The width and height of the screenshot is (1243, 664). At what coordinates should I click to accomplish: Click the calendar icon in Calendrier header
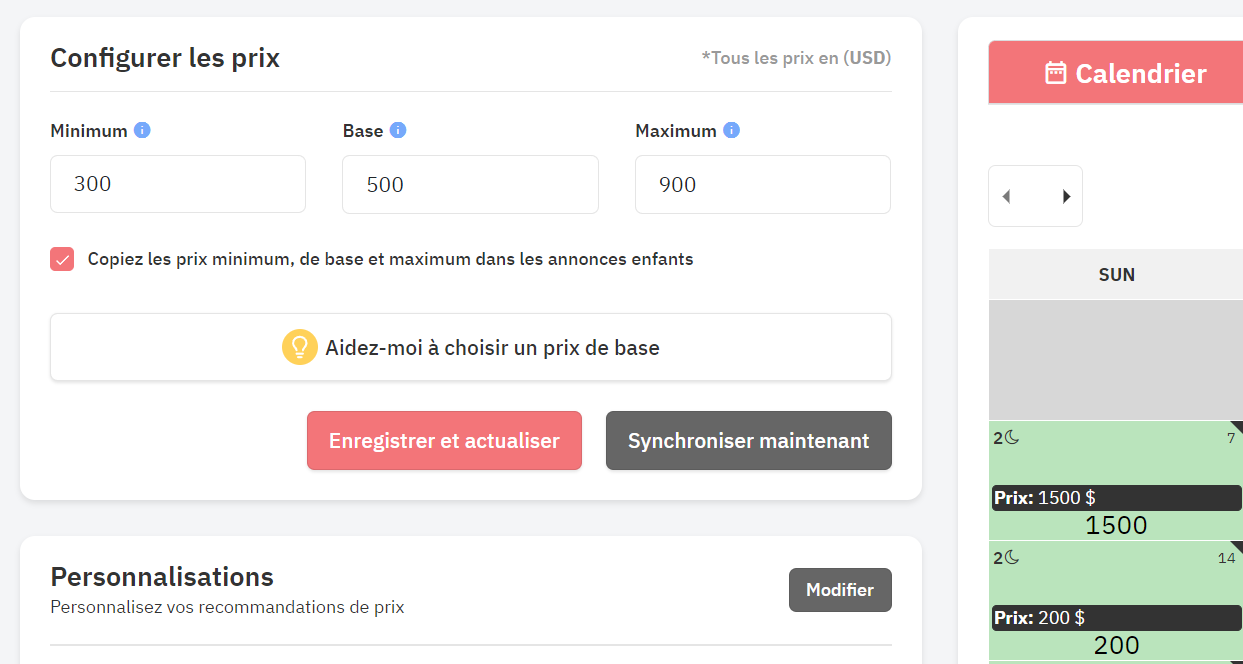1055,73
